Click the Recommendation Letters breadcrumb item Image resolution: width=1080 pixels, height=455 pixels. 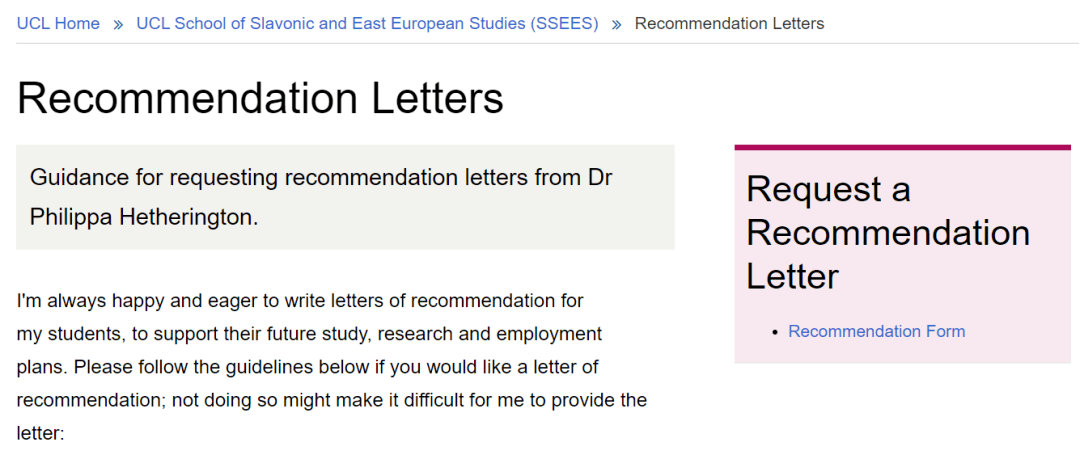729,23
